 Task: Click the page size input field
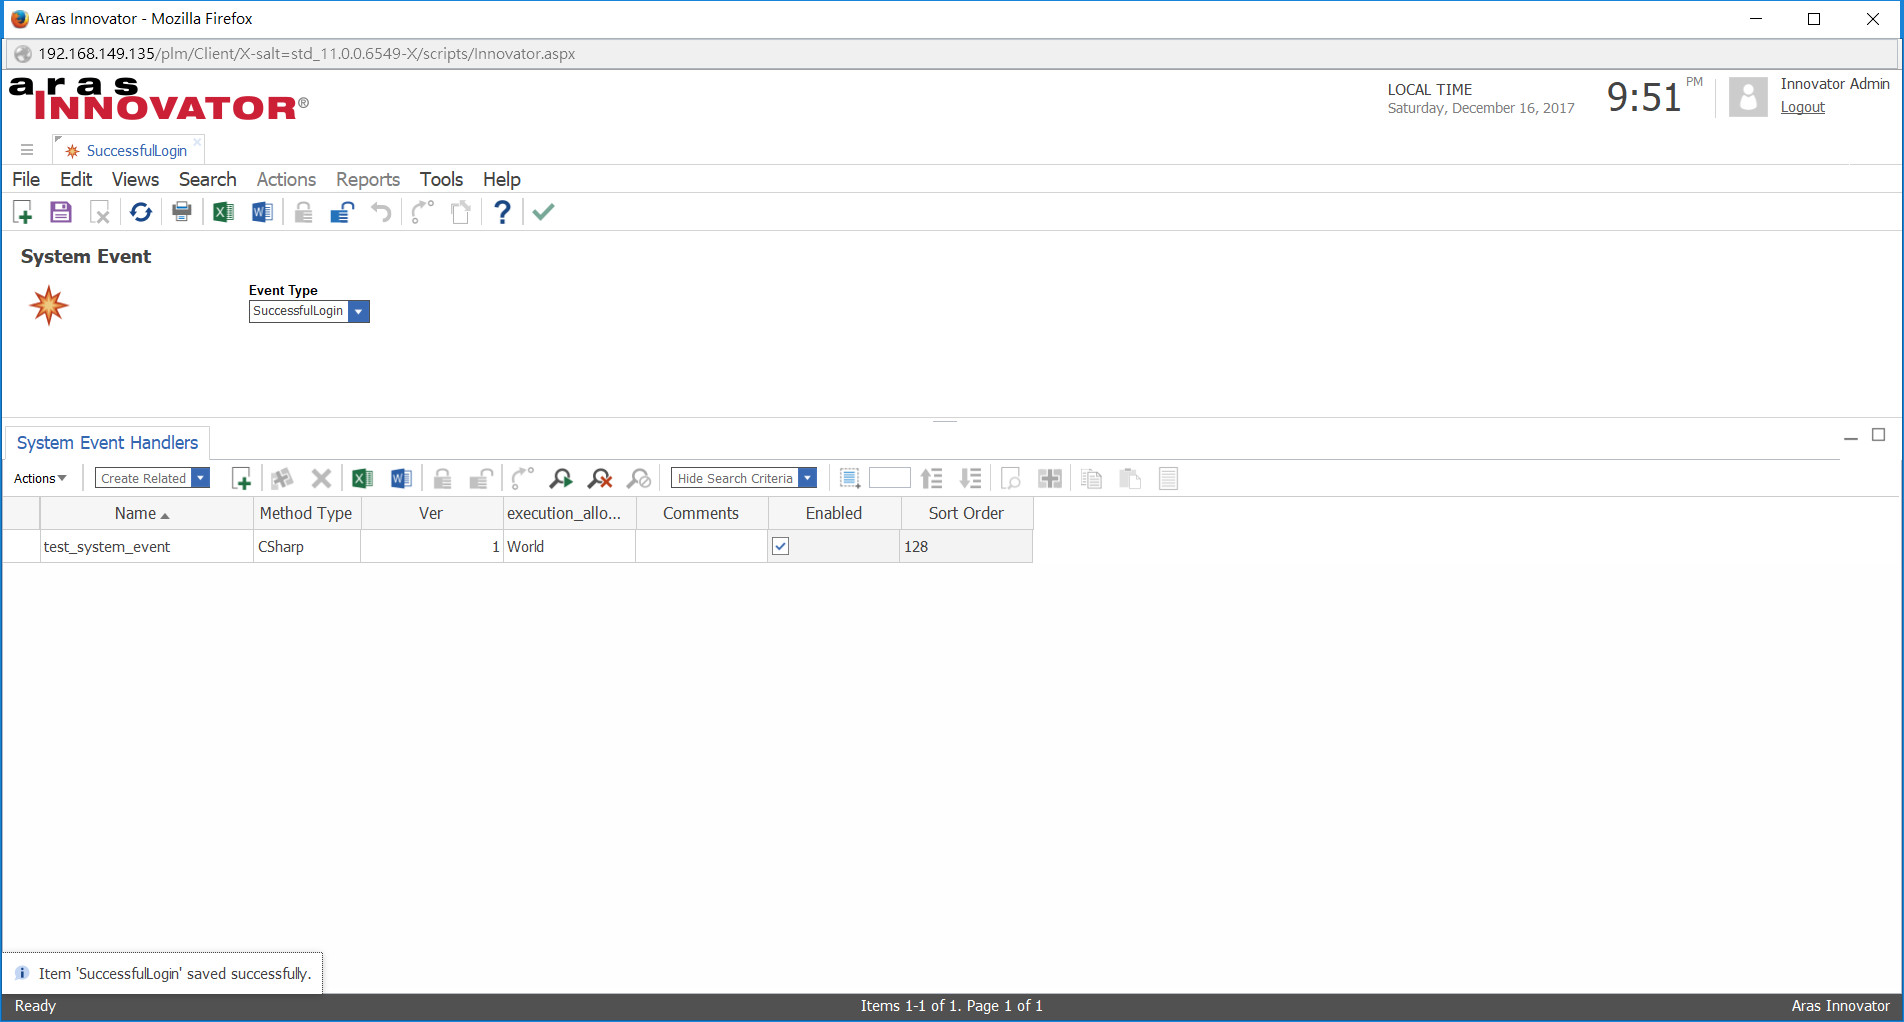pyautogui.click(x=890, y=478)
